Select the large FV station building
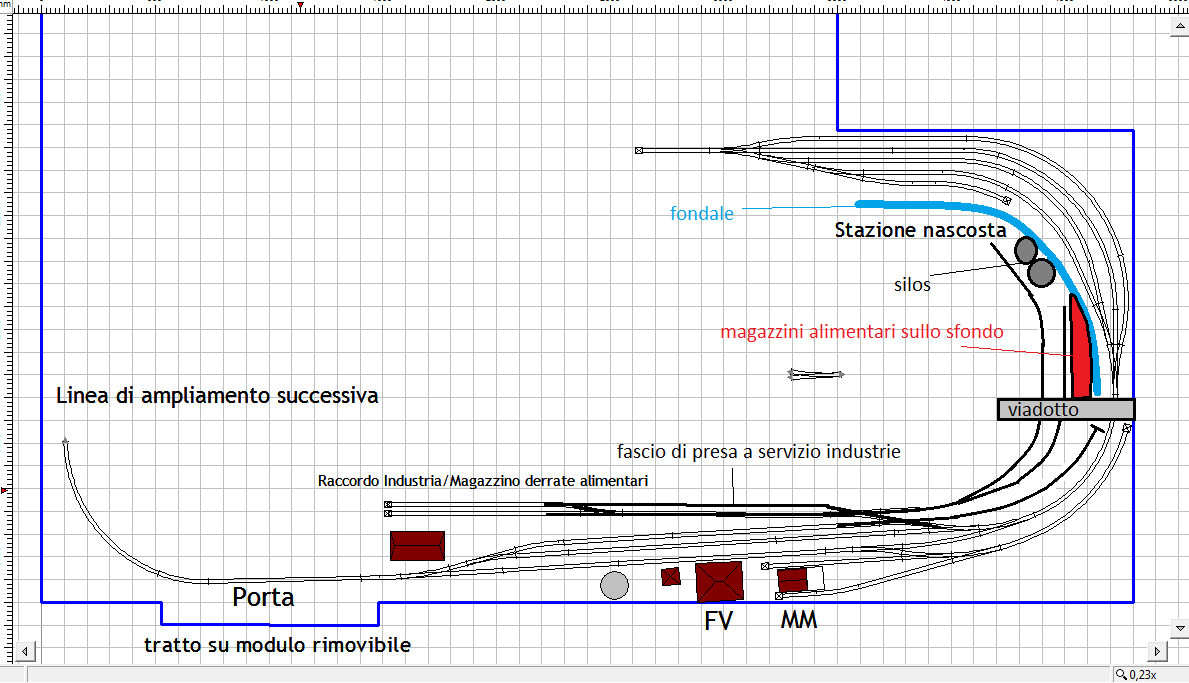This screenshot has height=683, width=1189. pyautogui.click(x=719, y=581)
